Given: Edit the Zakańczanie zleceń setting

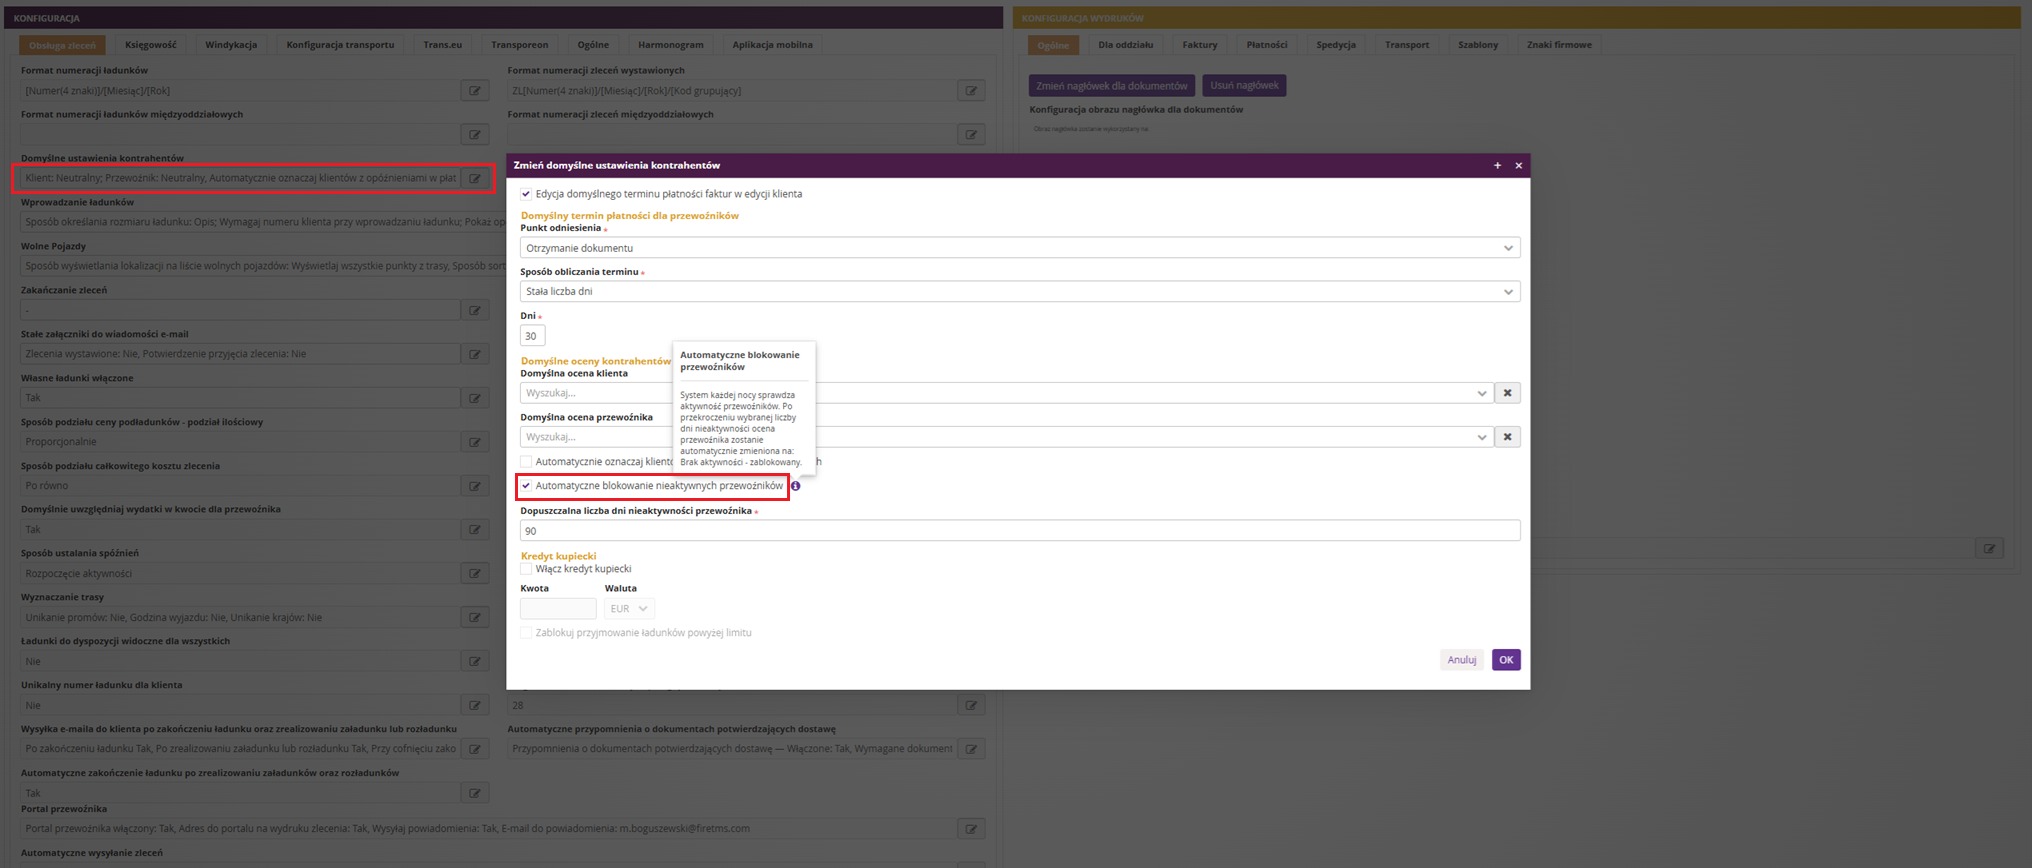Looking at the screenshot, I should pos(475,311).
